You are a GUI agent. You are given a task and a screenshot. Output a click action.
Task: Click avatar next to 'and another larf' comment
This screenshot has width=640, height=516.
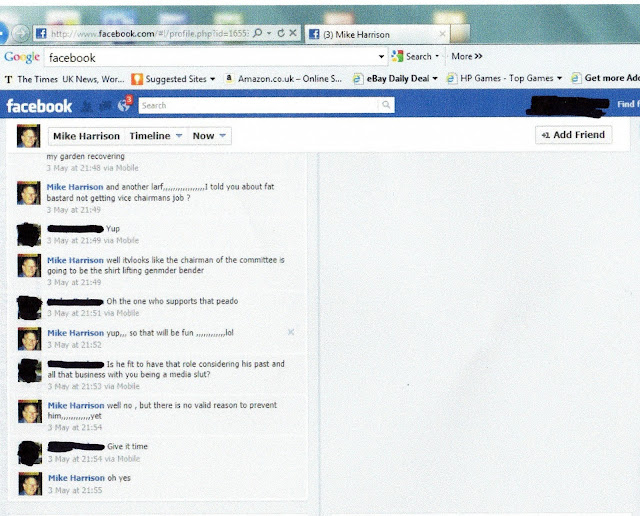point(29,193)
